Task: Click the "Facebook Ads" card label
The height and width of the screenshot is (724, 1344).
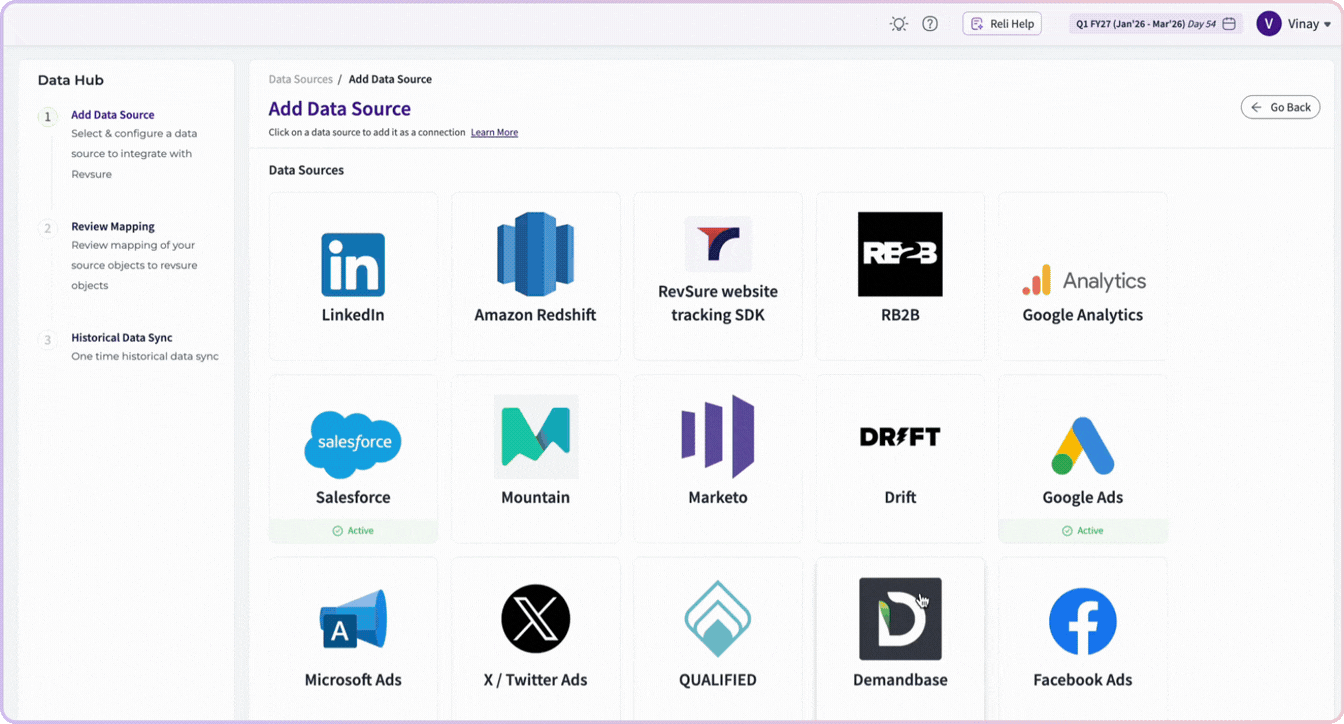Action: 1083,680
